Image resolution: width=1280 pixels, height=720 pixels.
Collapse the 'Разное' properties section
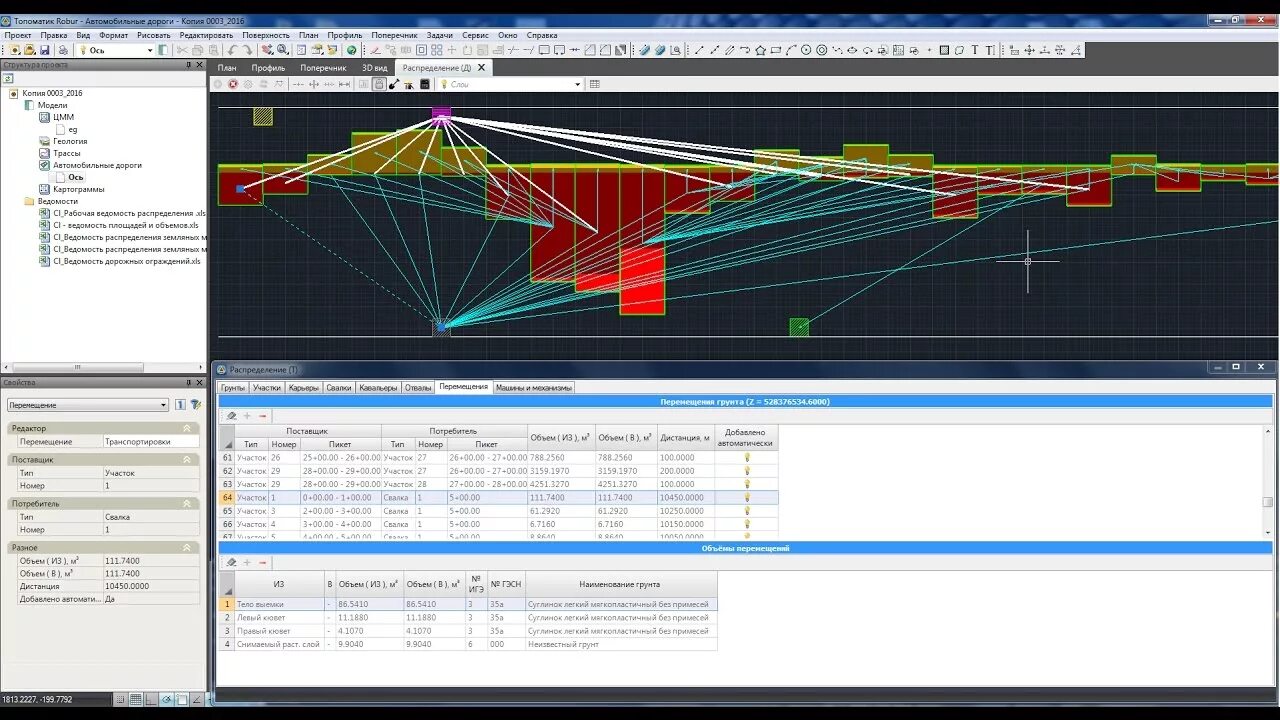(188, 548)
